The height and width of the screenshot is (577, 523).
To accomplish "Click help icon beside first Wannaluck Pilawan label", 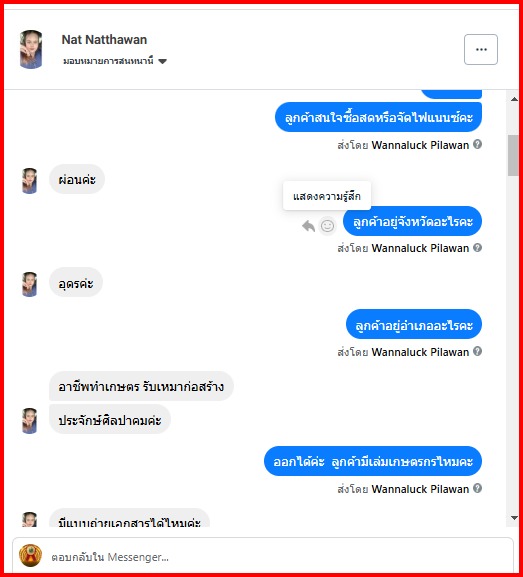I will pos(477,144).
